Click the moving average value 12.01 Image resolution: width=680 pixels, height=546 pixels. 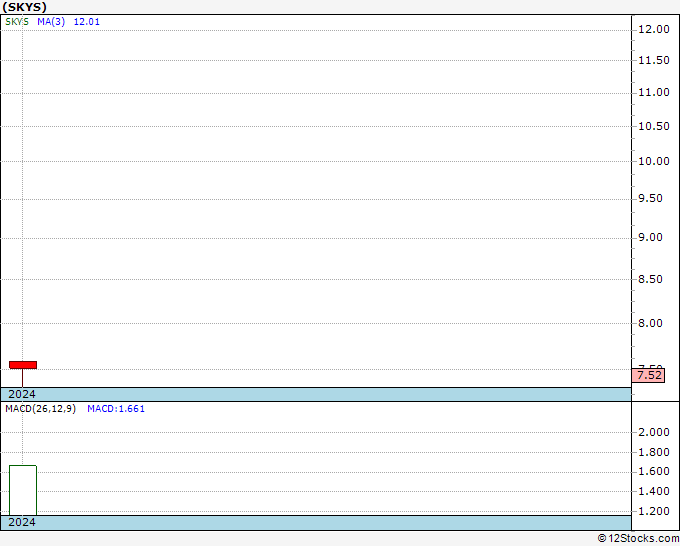pos(87,22)
